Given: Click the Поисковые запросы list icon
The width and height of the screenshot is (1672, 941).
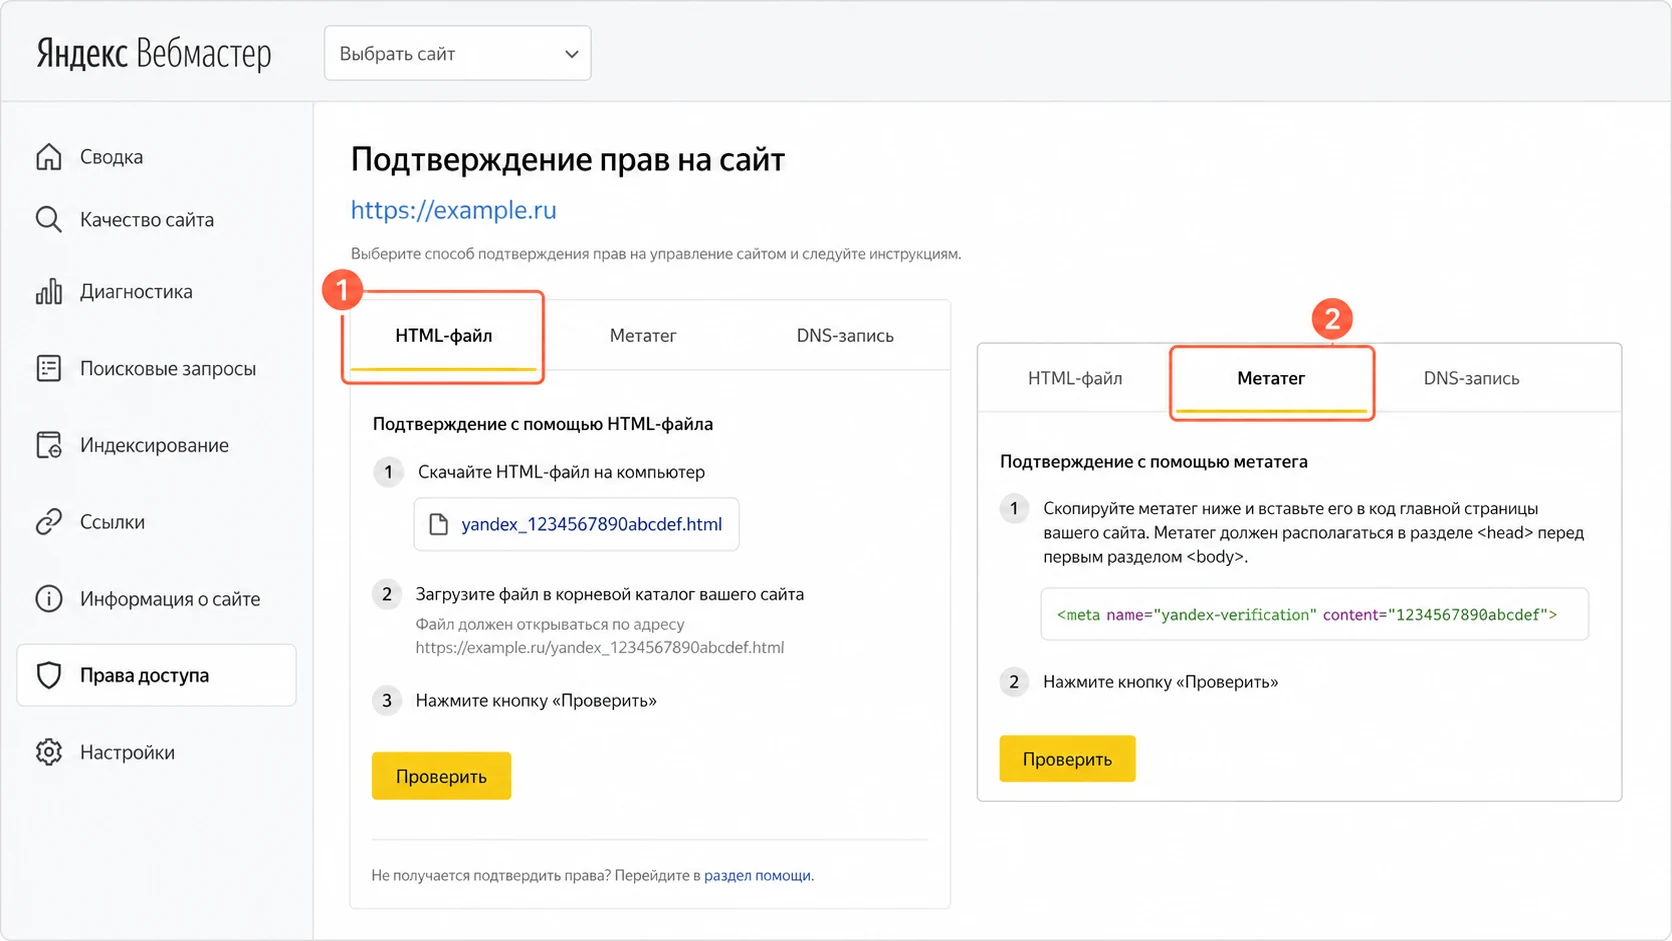Looking at the screenshot, I should [x=49, y=368].
